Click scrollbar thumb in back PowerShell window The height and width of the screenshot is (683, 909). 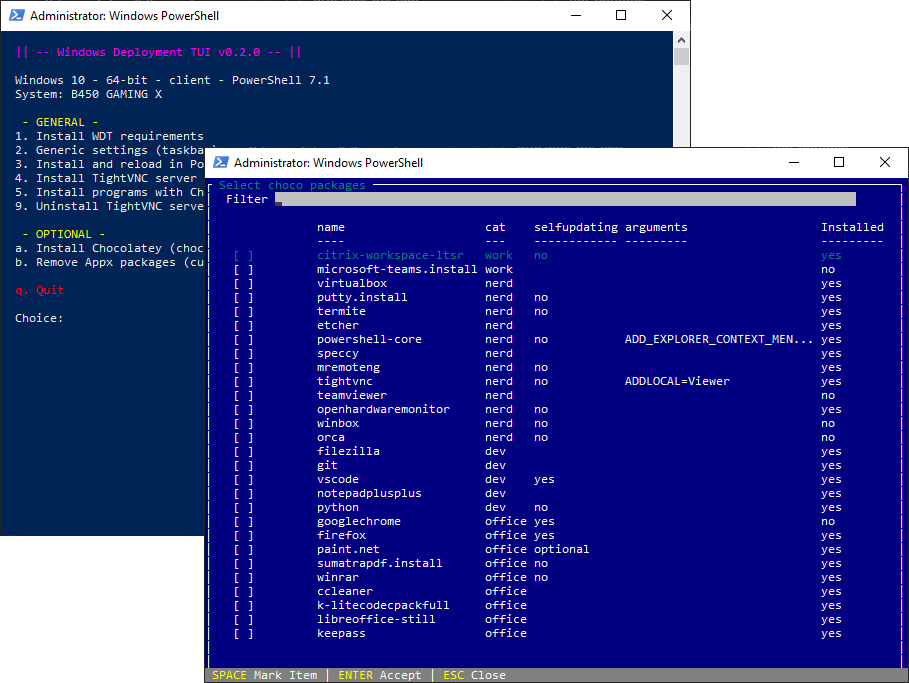point(681,57)
